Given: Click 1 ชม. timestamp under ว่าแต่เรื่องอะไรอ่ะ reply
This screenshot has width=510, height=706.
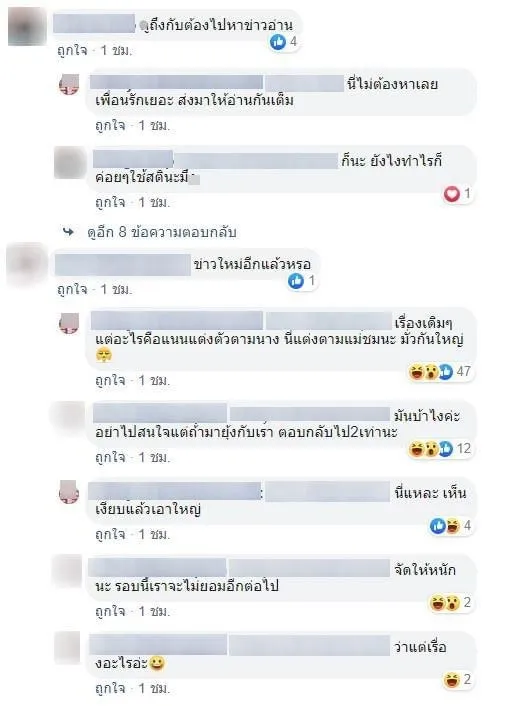Looking at the screenshot, I should pos(153,688).
